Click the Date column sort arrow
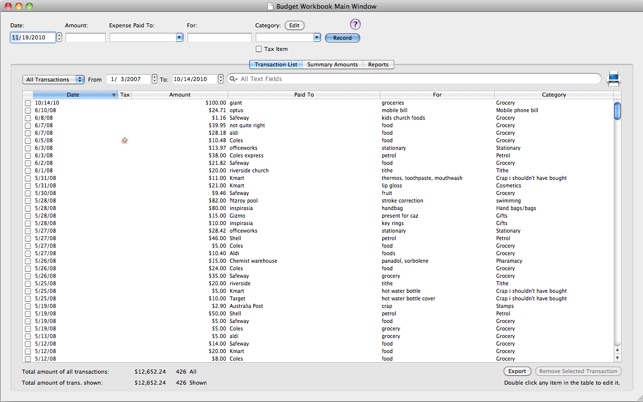643x402 pixels. click(114, 95)
